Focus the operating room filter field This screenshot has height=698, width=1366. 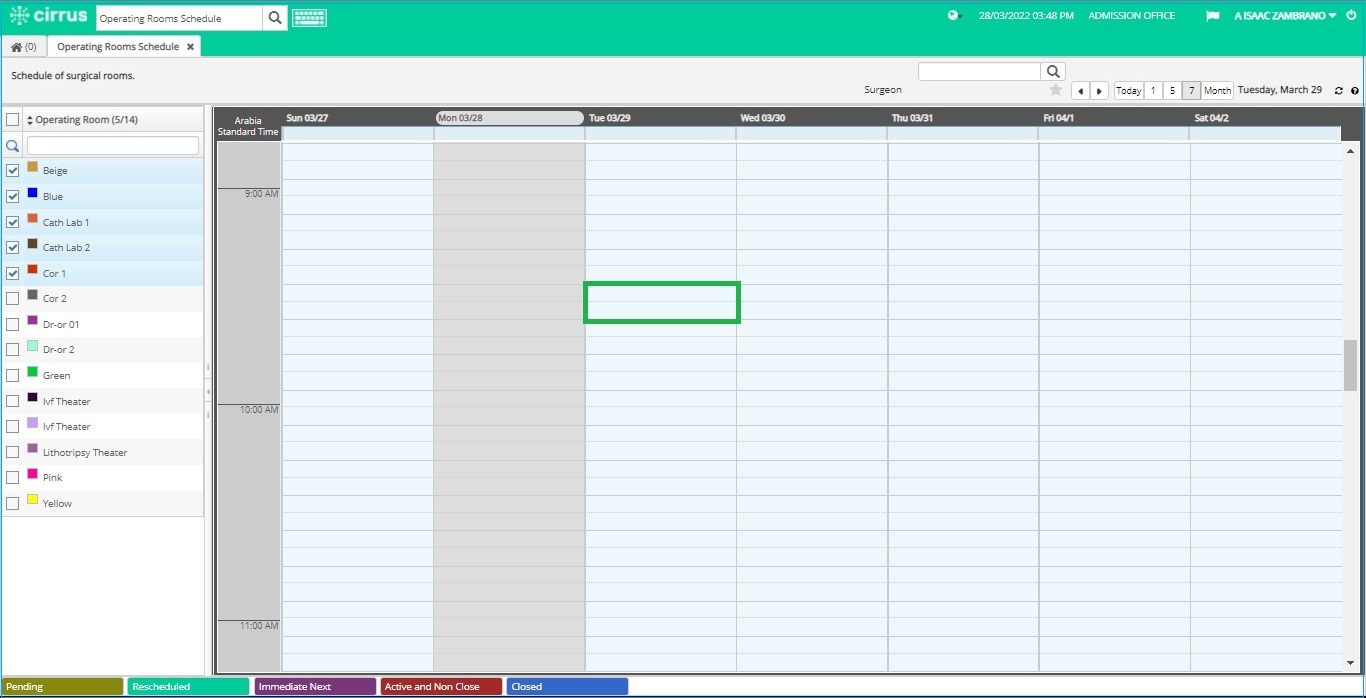click(x=112, y=146)
